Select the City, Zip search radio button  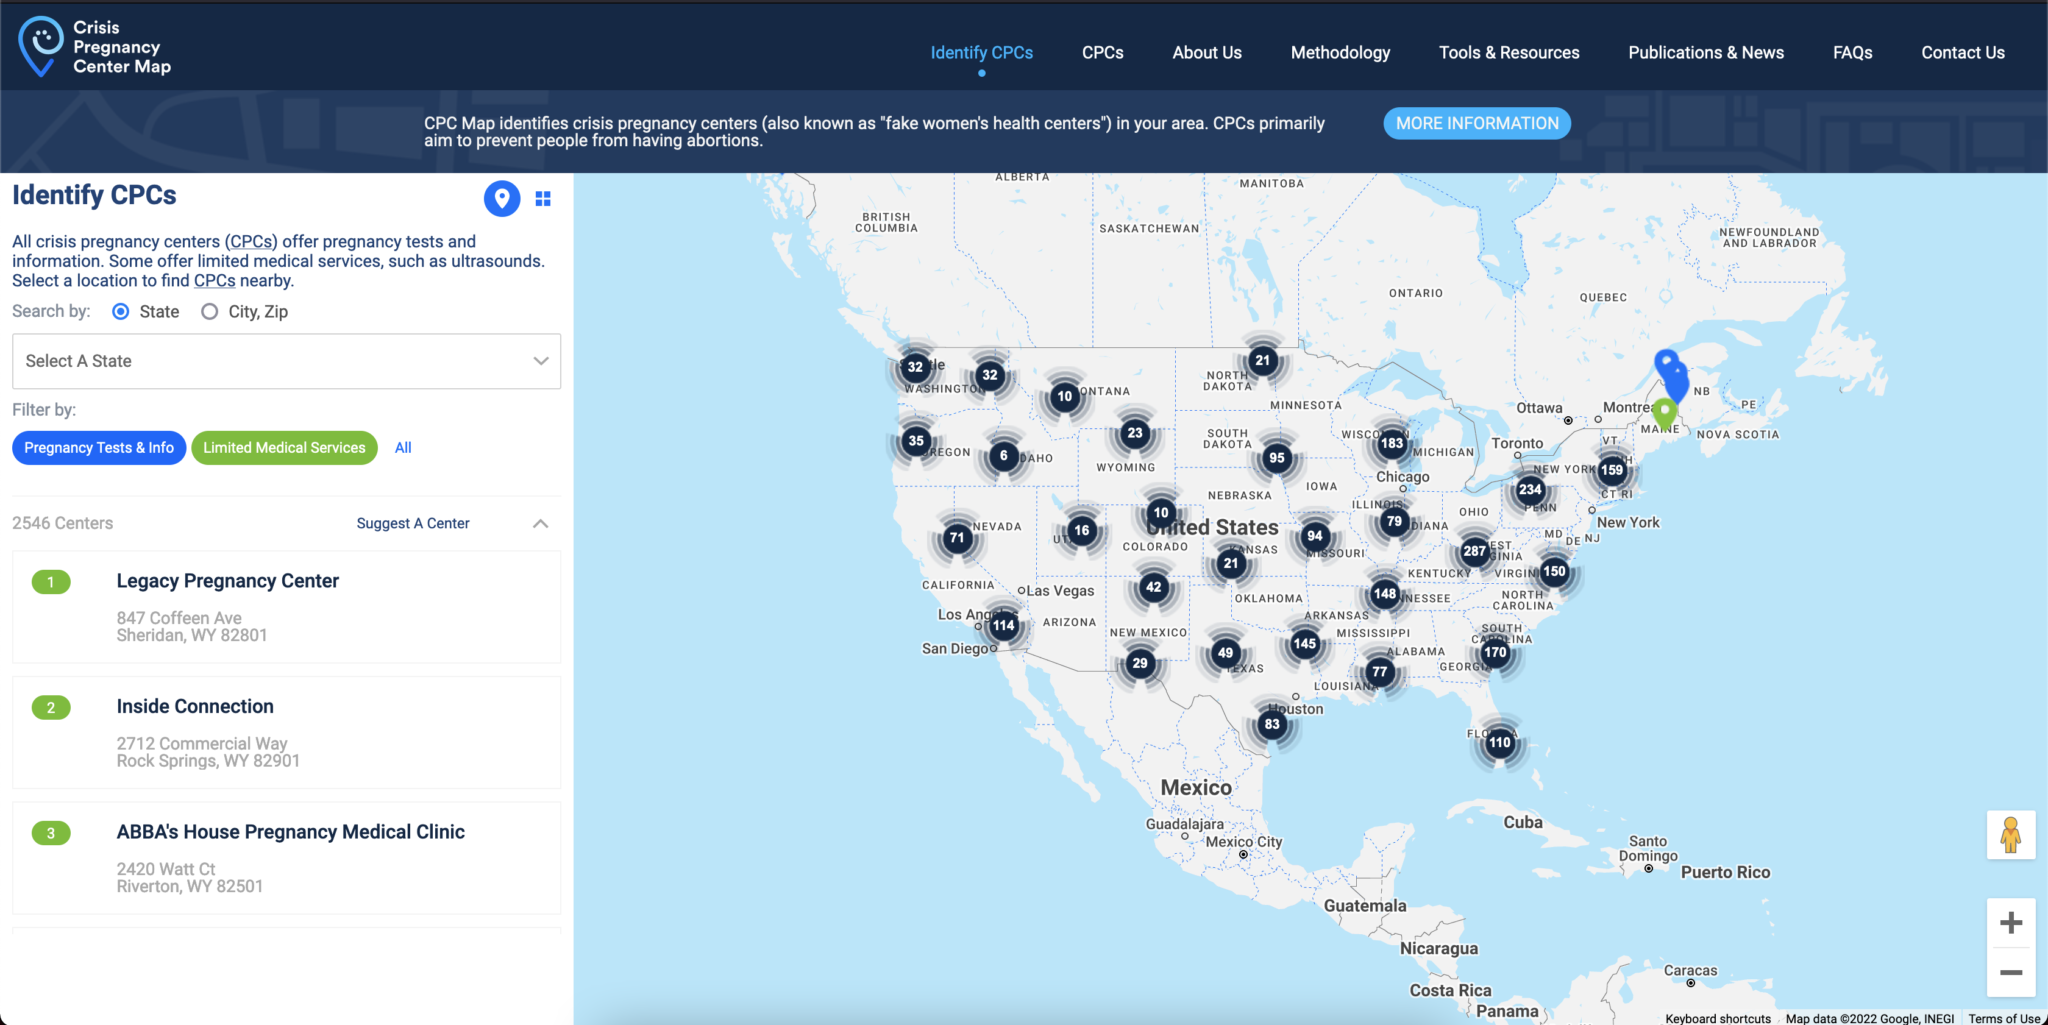coord(209,311)
